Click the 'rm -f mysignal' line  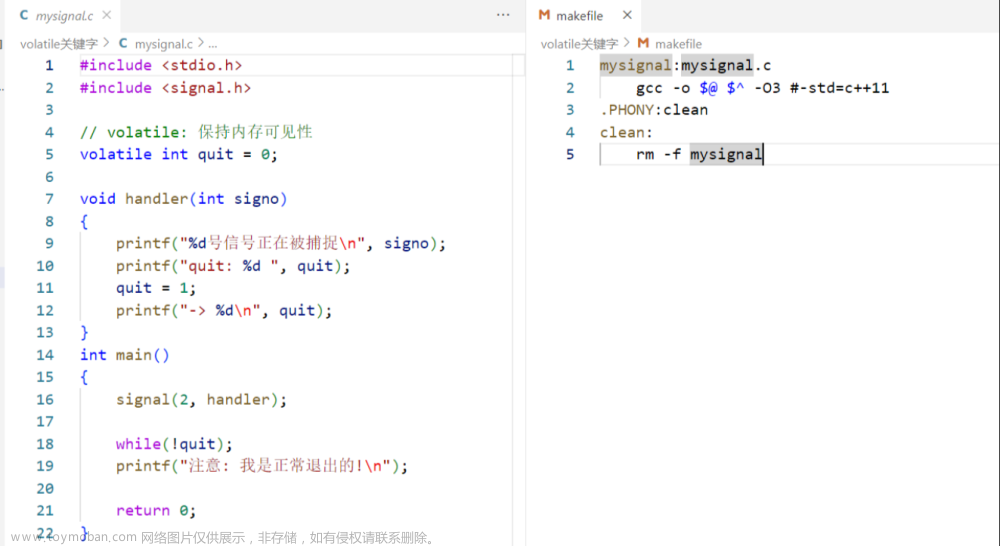[x=699, y=154]
